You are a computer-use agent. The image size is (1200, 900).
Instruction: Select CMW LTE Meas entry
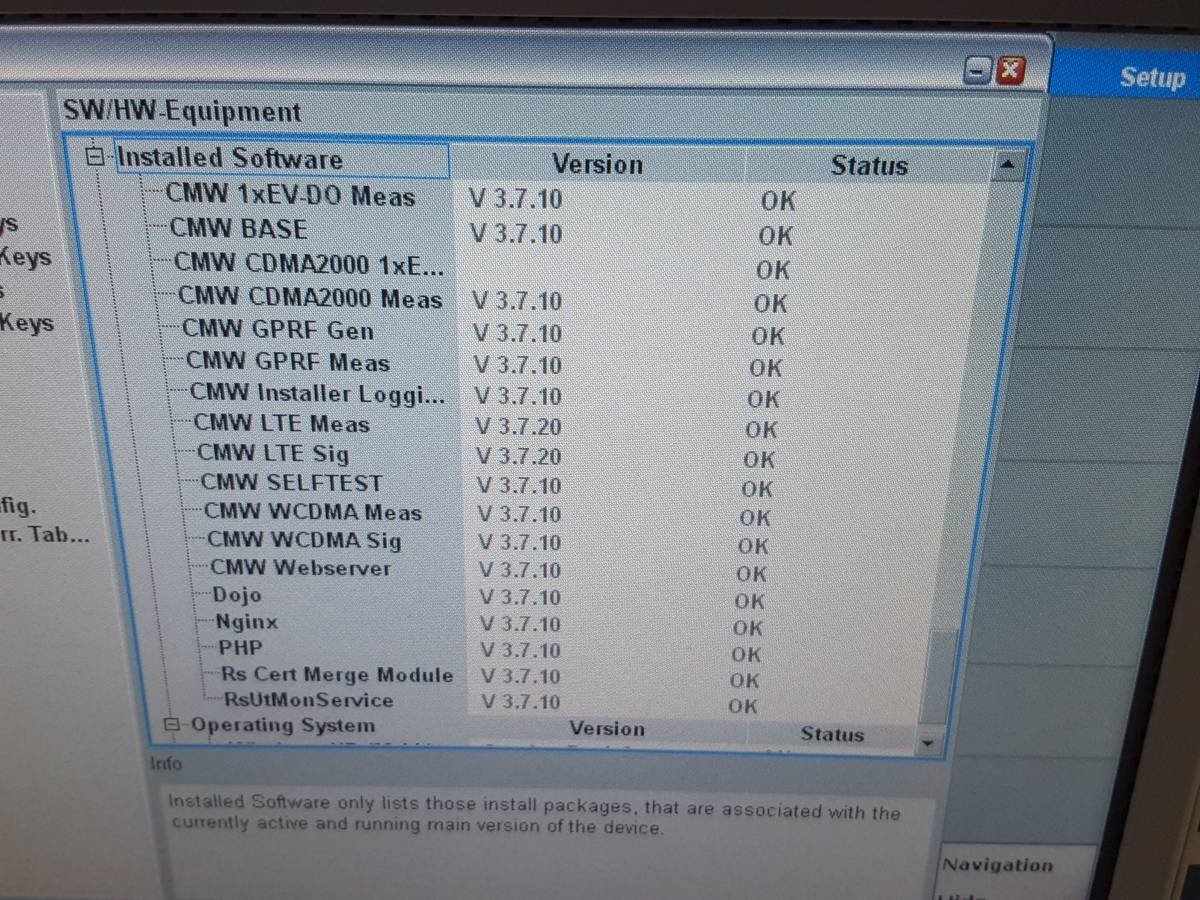[281, 424]
